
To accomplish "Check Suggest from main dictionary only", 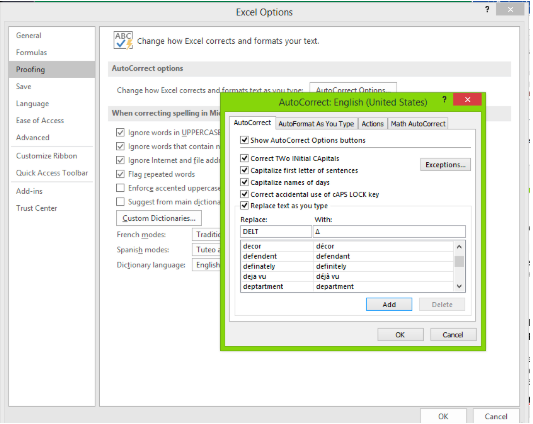I will (120, 202).
